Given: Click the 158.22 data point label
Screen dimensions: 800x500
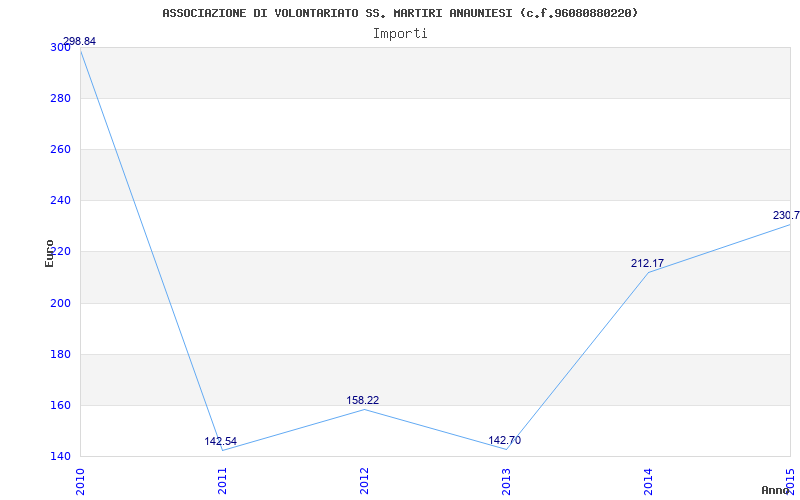Looking at the screenshot, I should click(363, 401).
